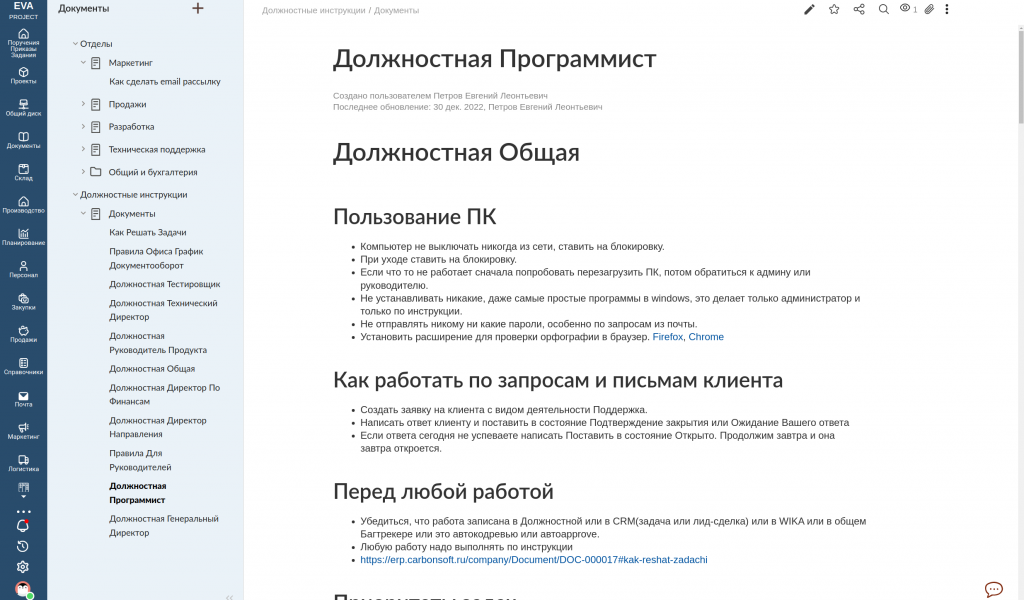Collapse the Маркетинг tree node
Viewport: 1024px width, 600px height.
[x=83, y=63]
